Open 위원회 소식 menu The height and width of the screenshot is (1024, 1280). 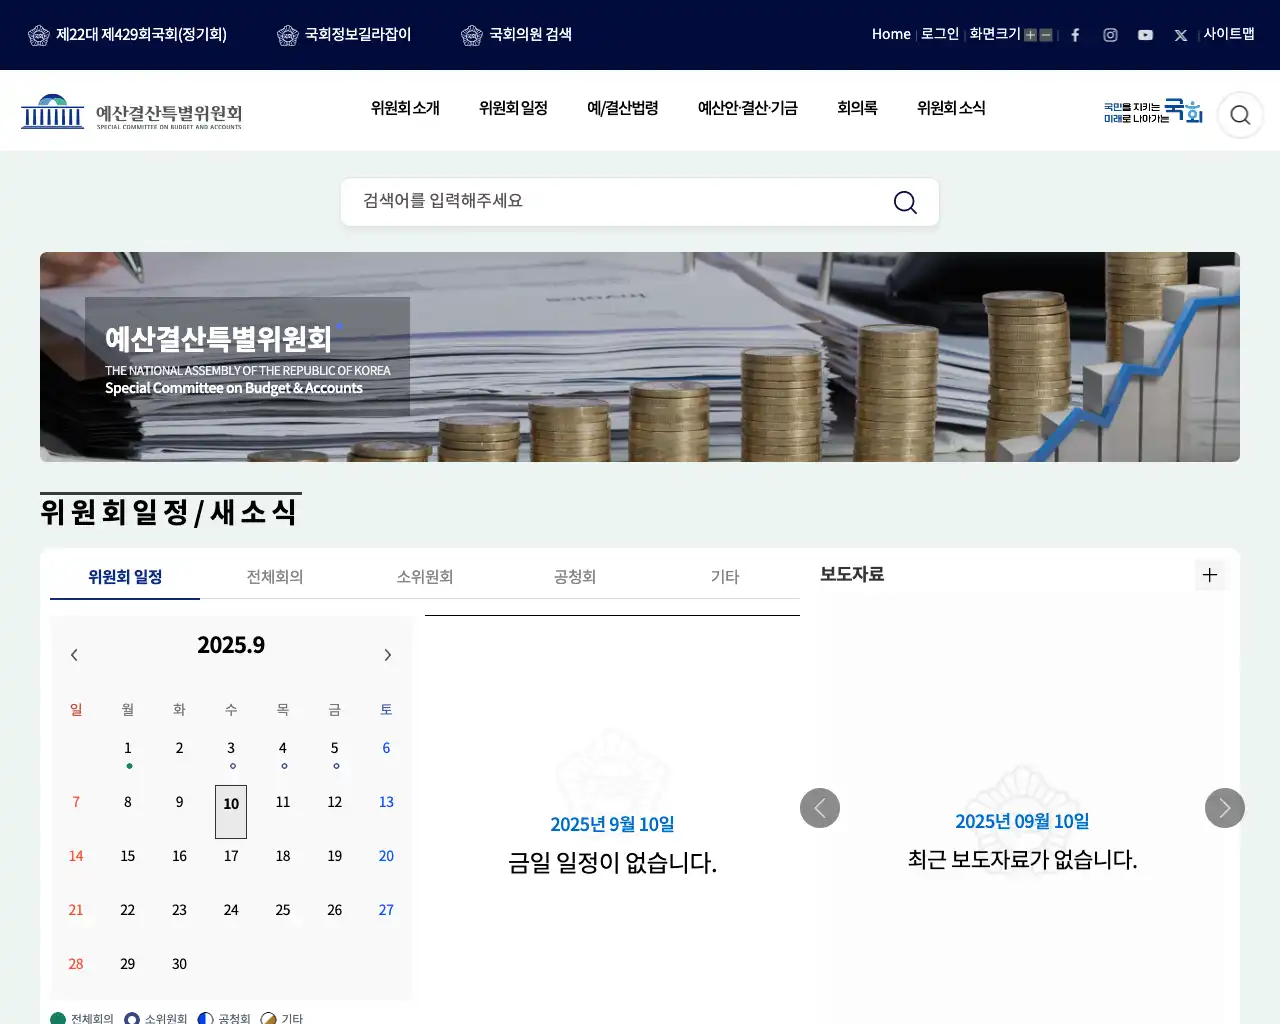951,108
